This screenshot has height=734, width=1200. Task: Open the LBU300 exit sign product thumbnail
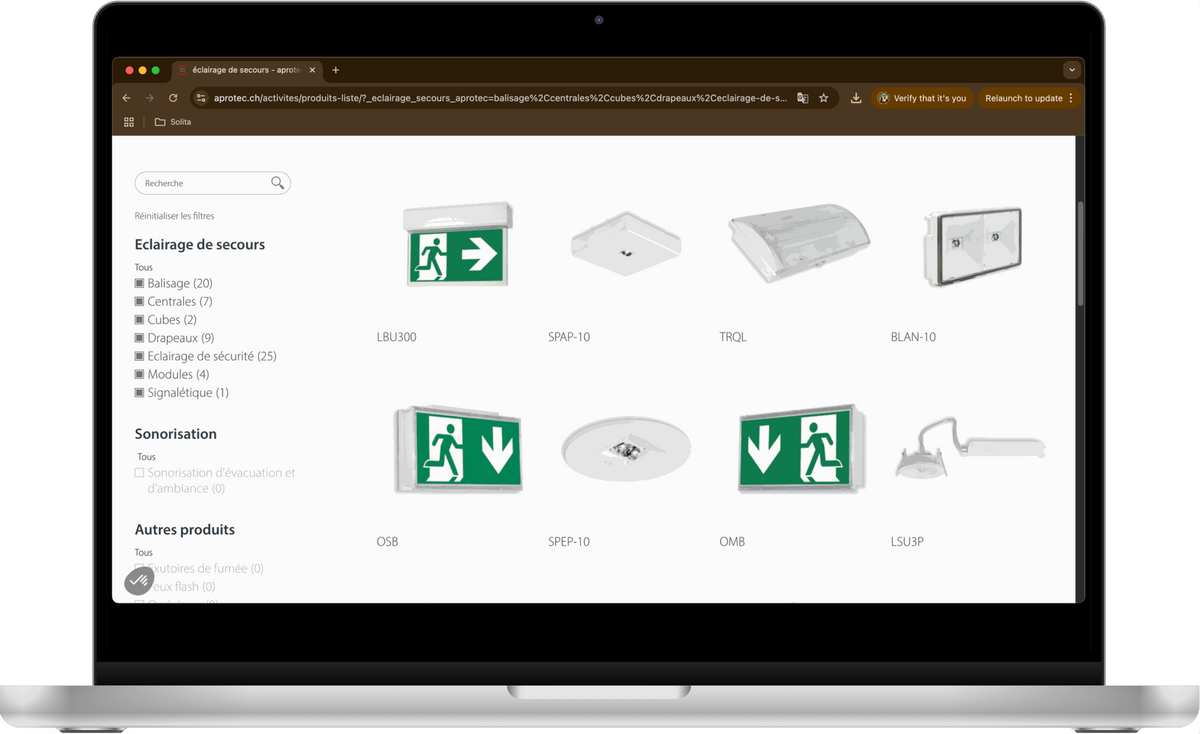(458, 247)
